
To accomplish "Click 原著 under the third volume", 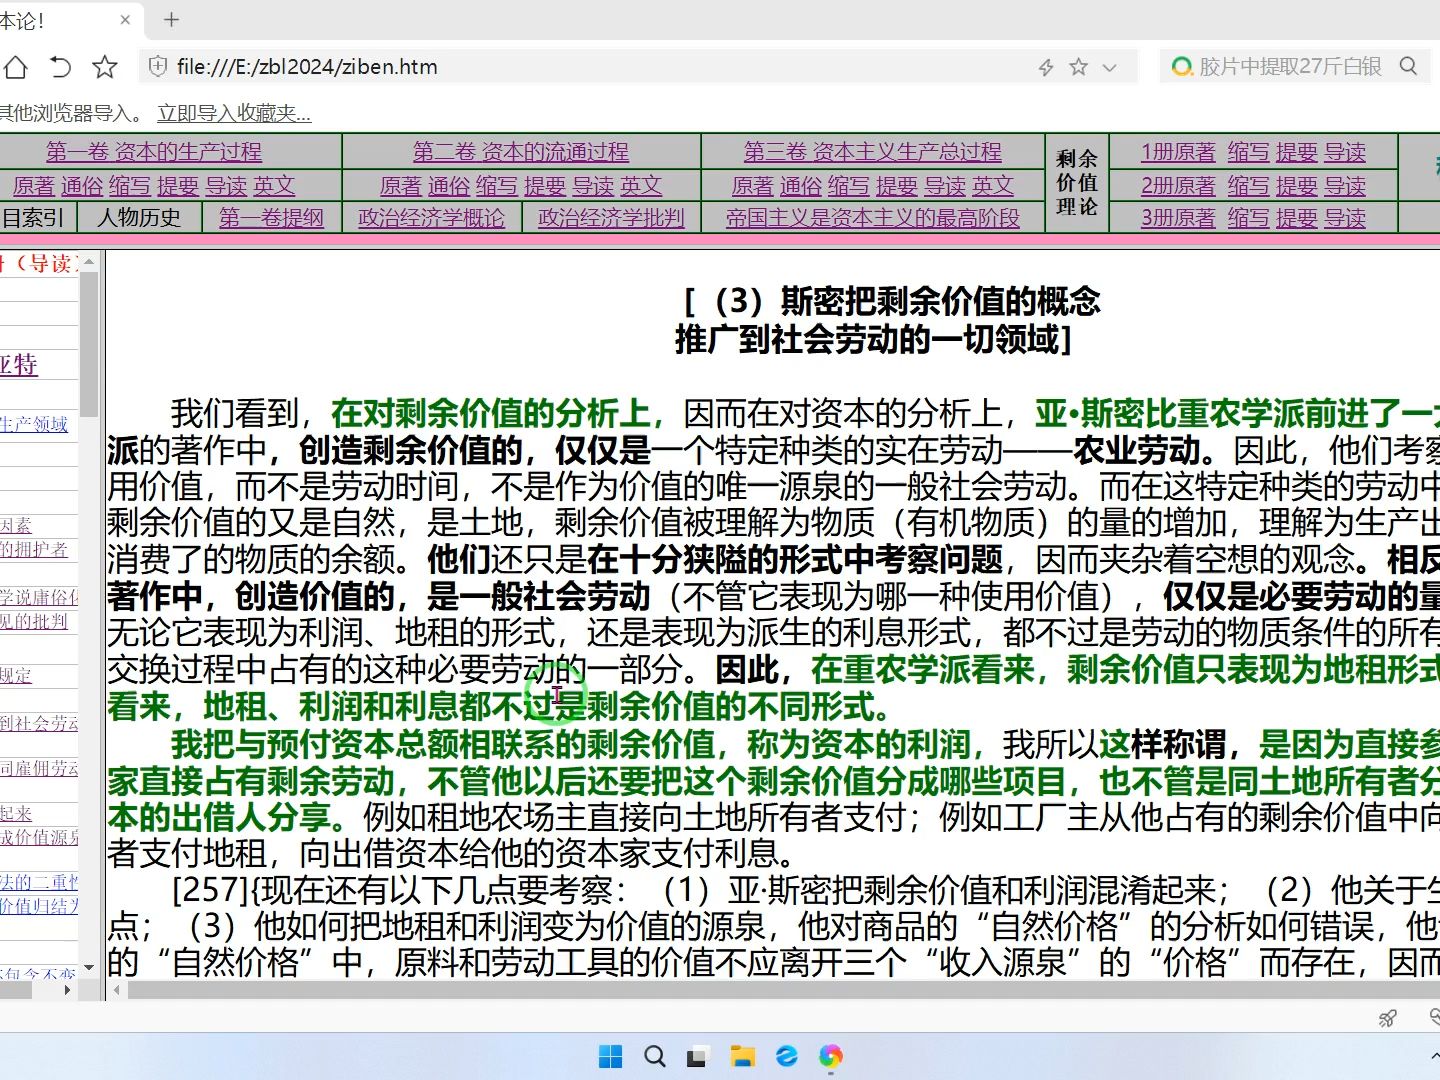I will point(752,186).
